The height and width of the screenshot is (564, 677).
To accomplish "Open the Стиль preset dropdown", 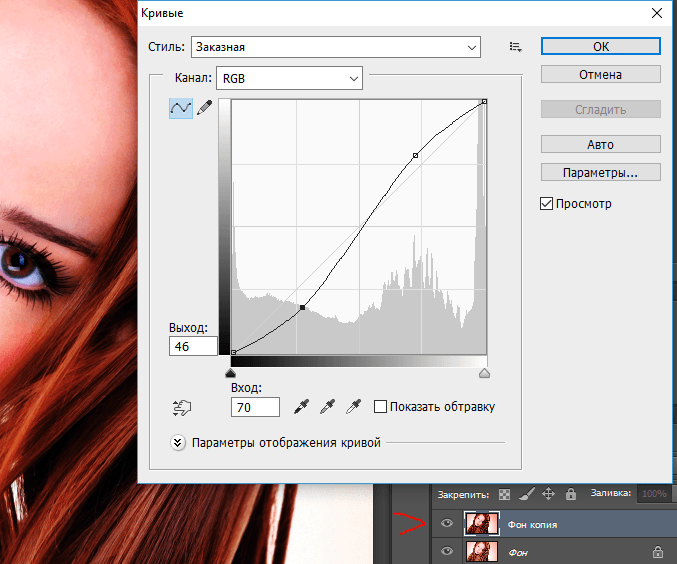I will click(336, 47).
